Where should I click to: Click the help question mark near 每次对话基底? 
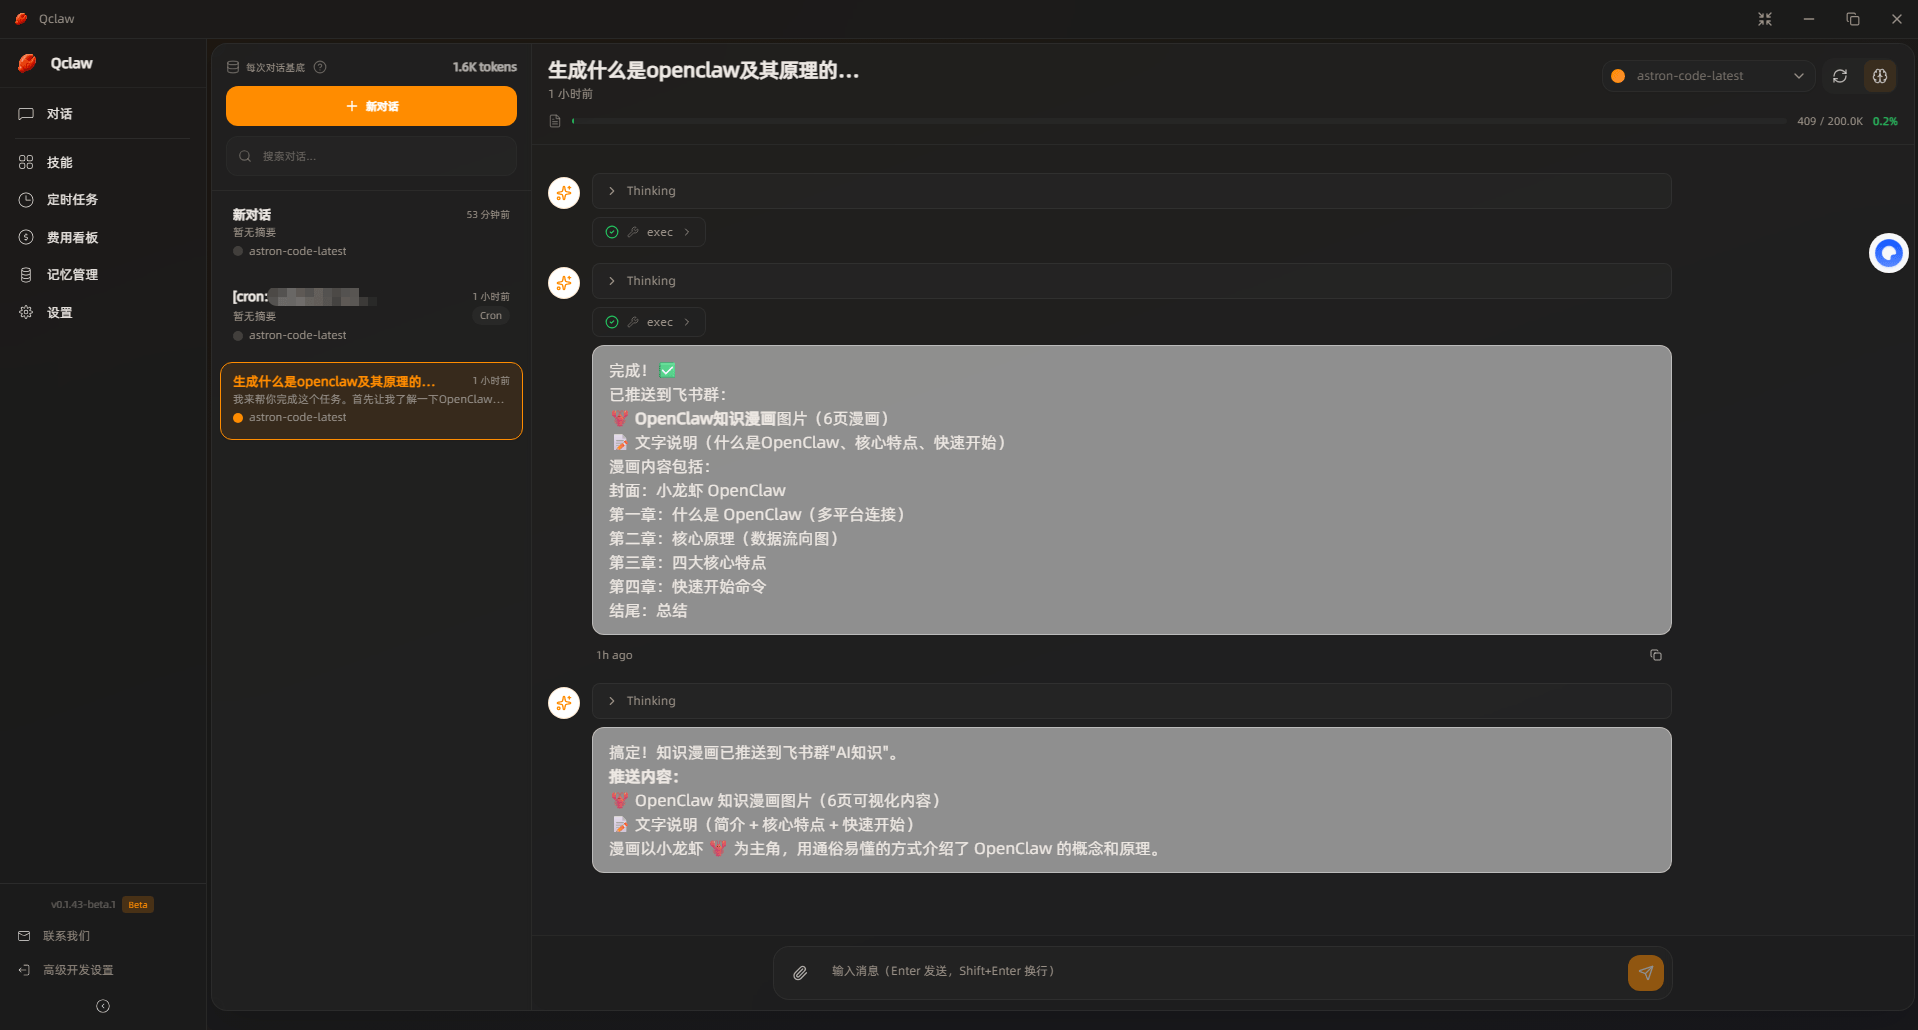(320, 67)
